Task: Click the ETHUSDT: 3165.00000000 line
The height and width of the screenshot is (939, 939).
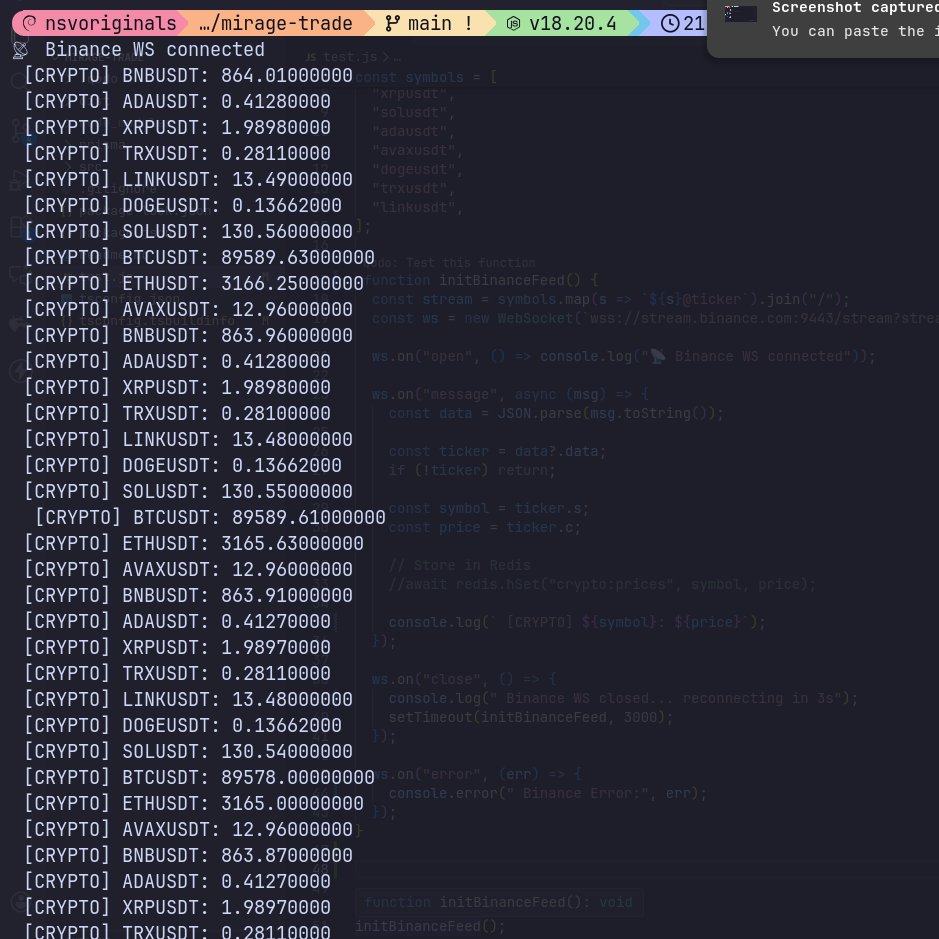Action: 194,803
